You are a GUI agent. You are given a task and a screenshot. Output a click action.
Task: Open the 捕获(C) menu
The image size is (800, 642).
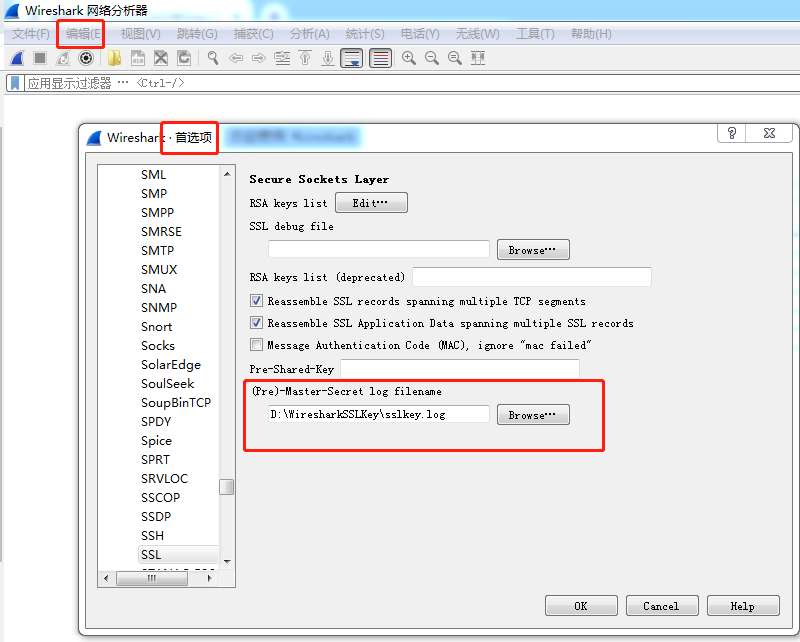pyautogui.click(x=254, y=34)
